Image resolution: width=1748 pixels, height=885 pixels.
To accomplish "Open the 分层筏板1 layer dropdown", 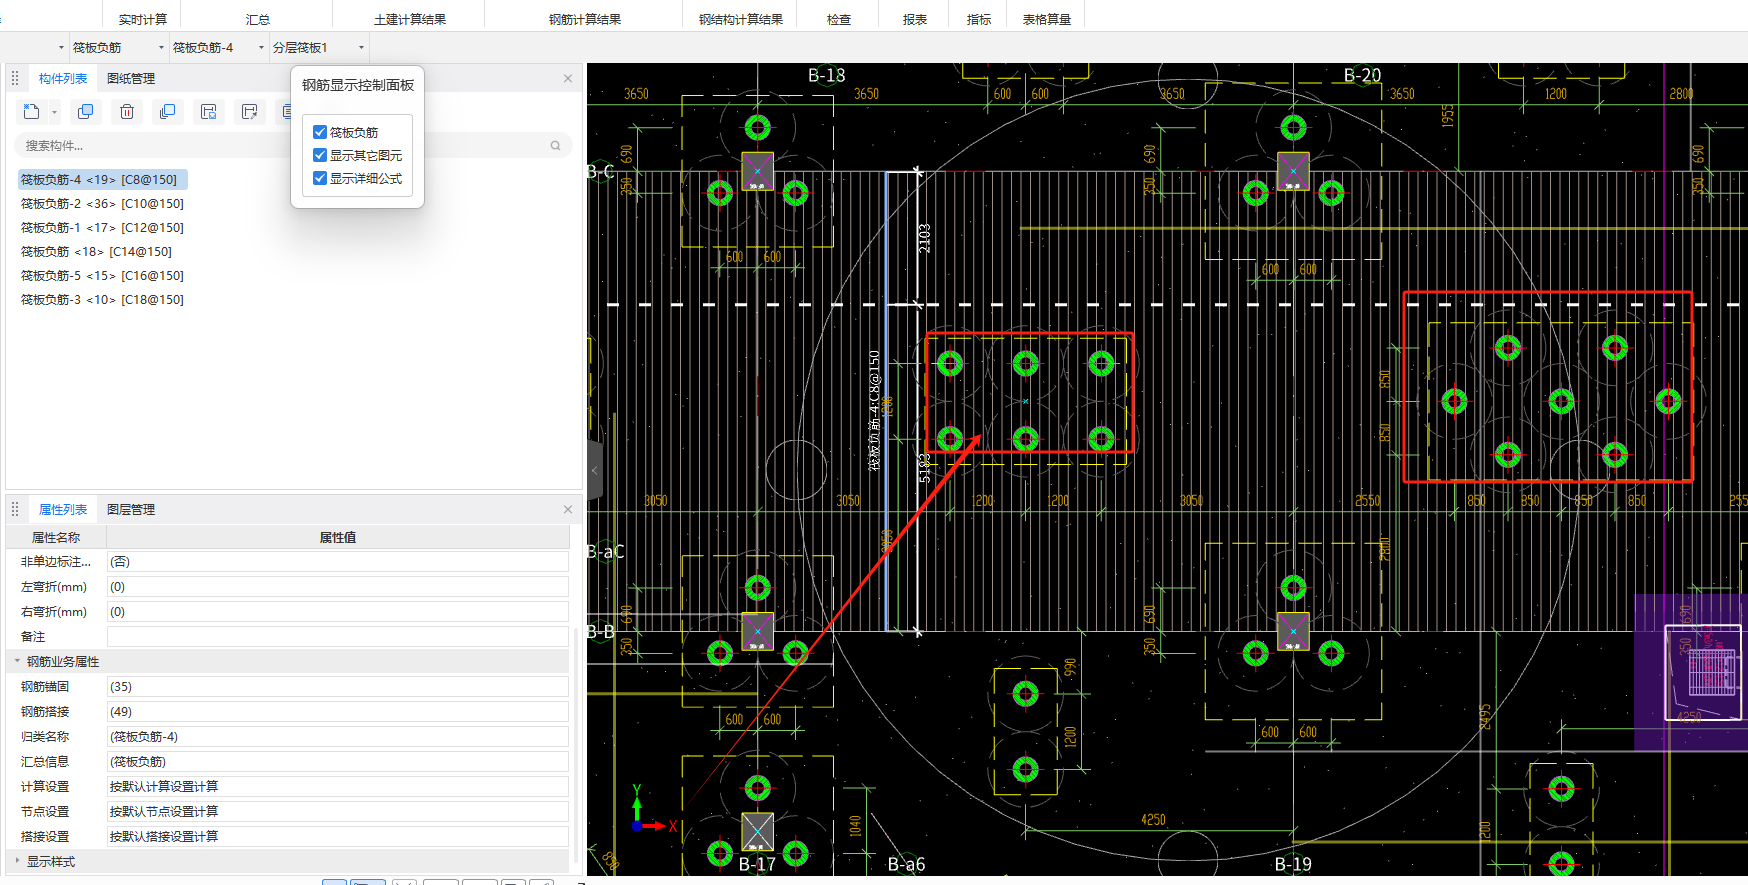I will click(361, 47).
